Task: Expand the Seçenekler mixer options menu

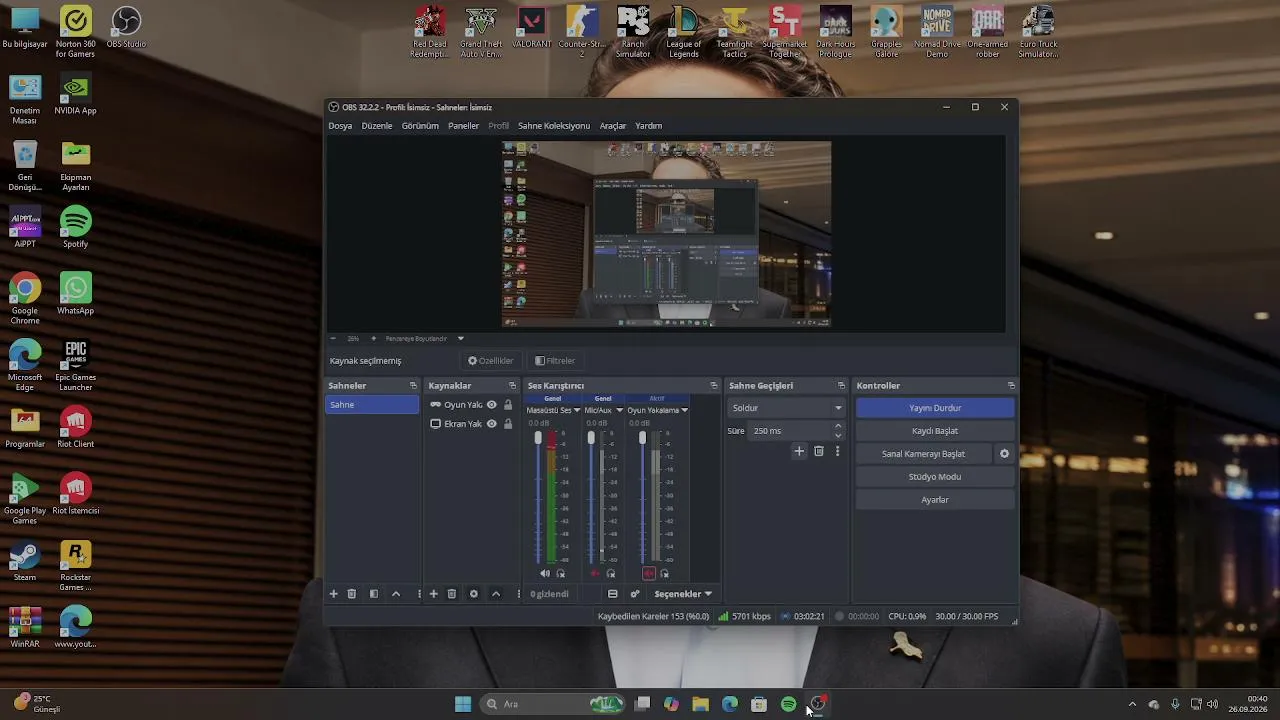Action: [x=683, y=594]
